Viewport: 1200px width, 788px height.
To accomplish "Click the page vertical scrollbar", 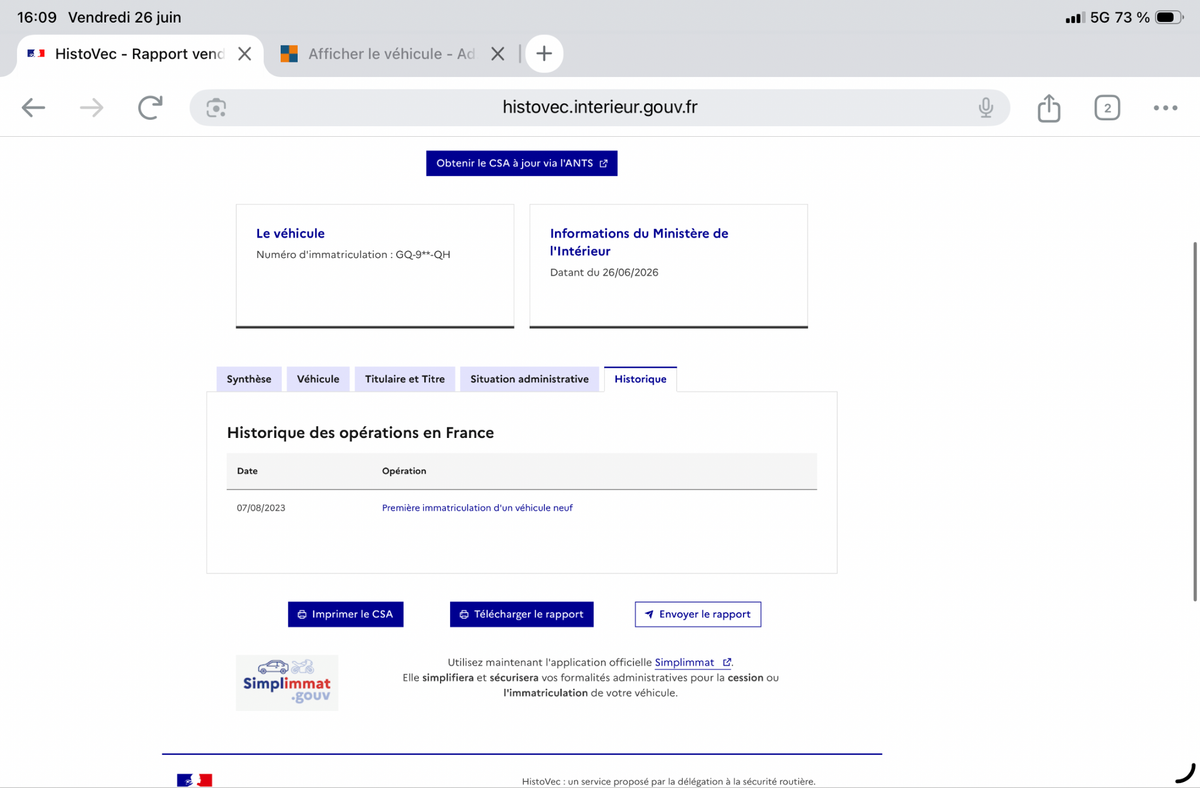I will point(1195,420).
